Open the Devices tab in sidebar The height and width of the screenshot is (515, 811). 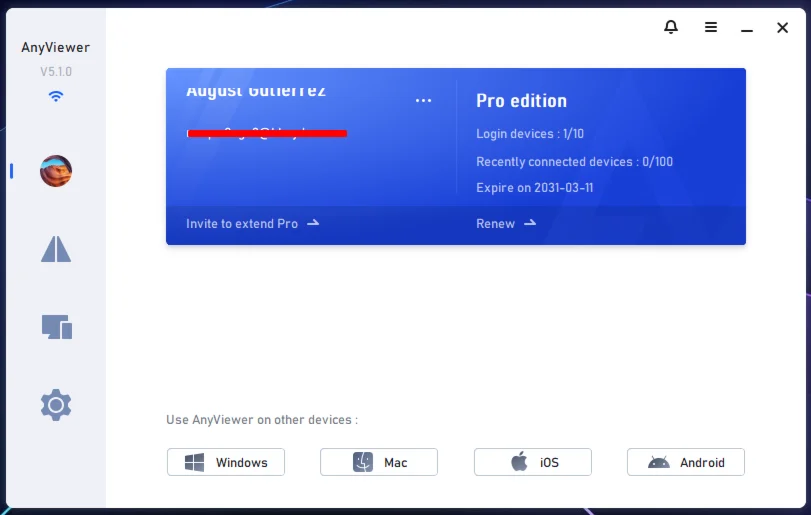click(x=56, y=327)
